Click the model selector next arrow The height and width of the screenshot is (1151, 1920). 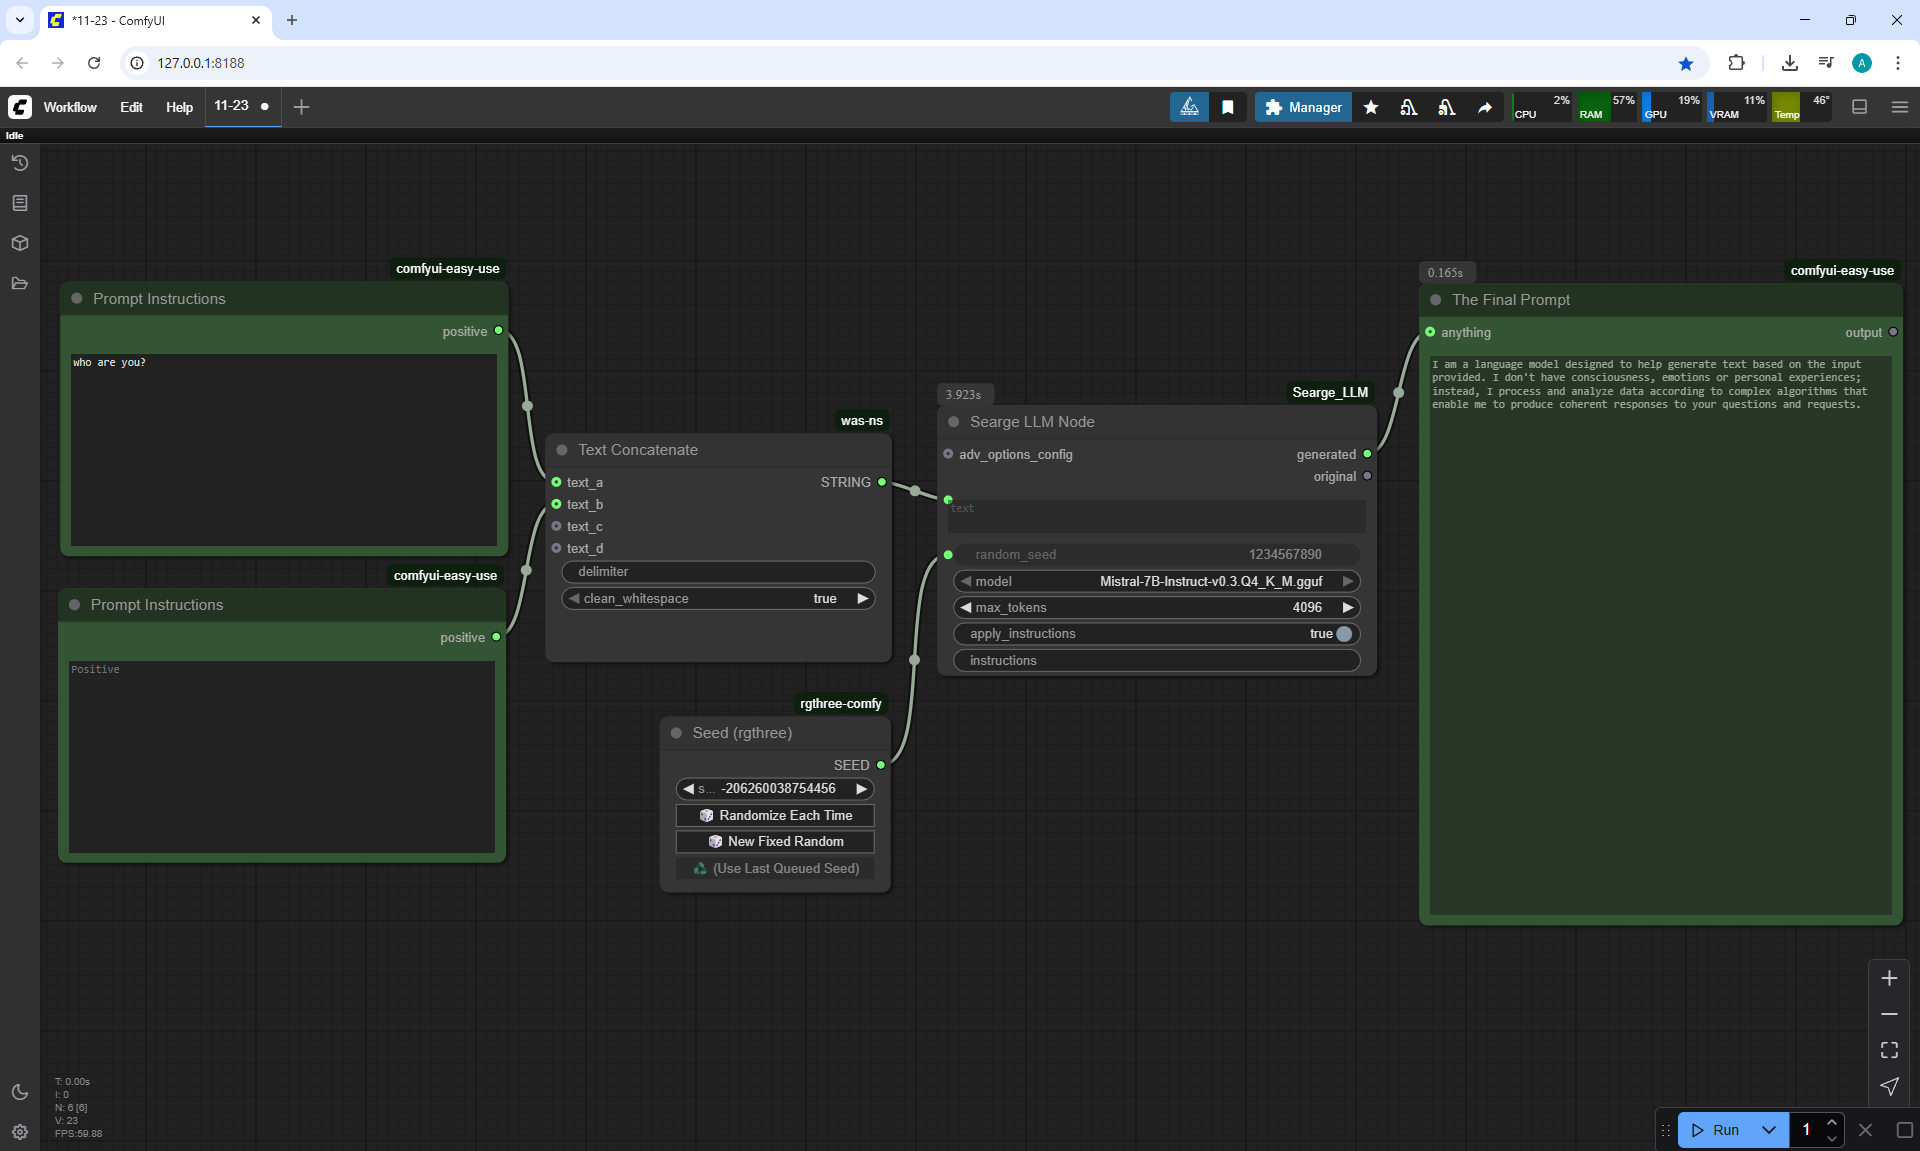[1347, 581]
